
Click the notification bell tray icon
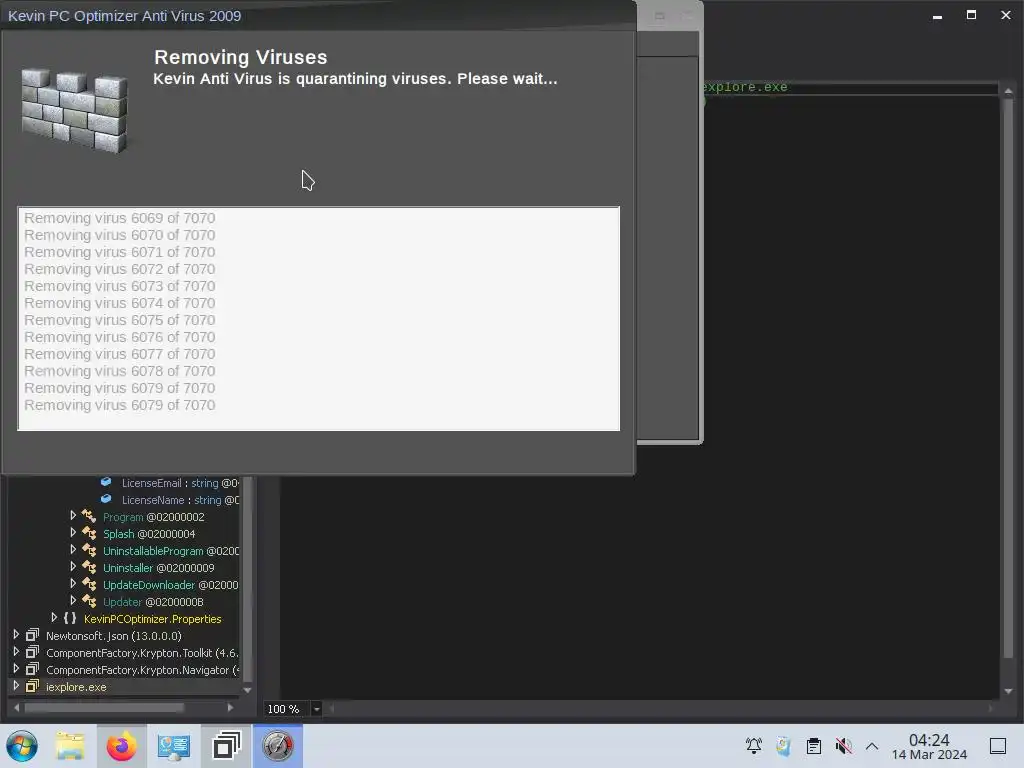click(x=754, y=746)
